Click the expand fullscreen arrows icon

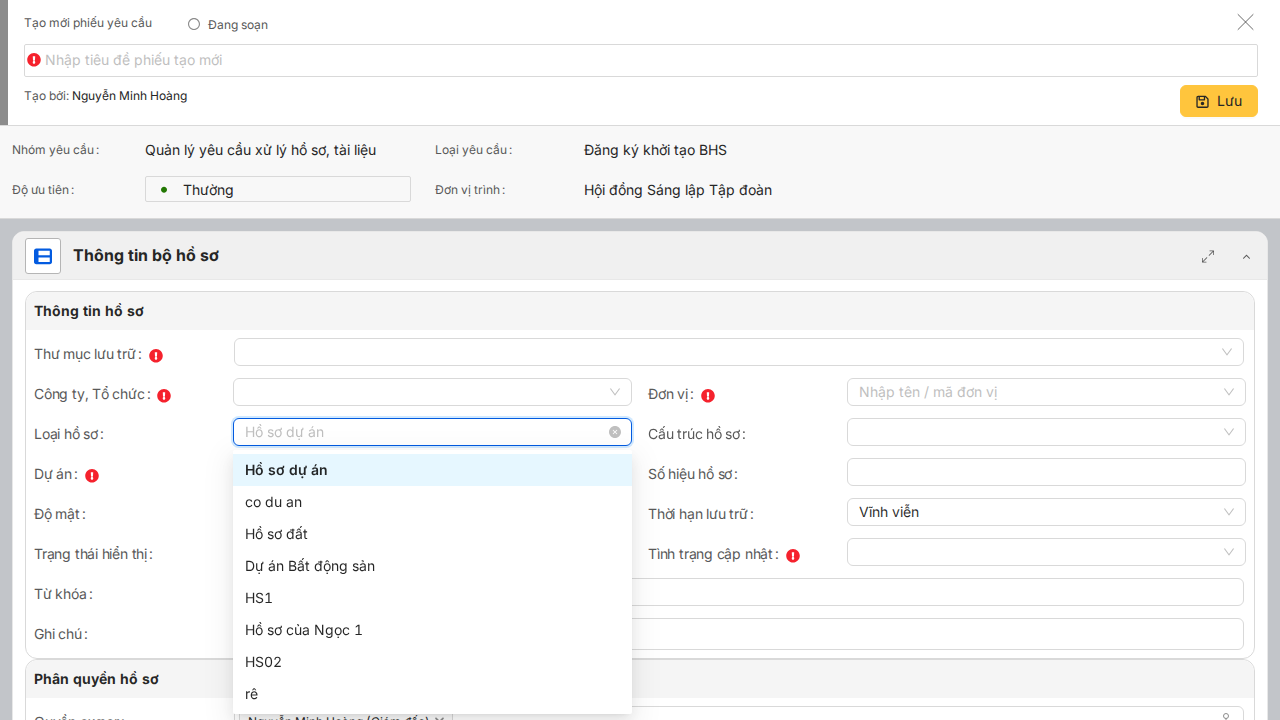(1208, 257)
